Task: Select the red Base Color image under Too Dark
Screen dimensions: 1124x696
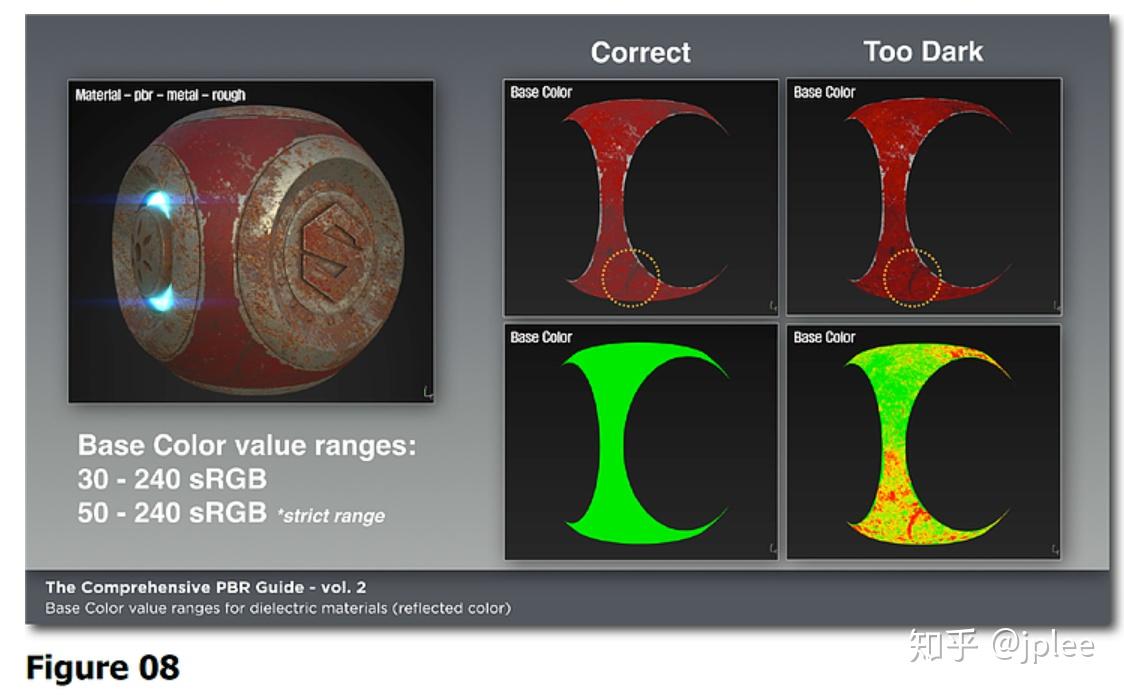Action: [x=924, y=197]
